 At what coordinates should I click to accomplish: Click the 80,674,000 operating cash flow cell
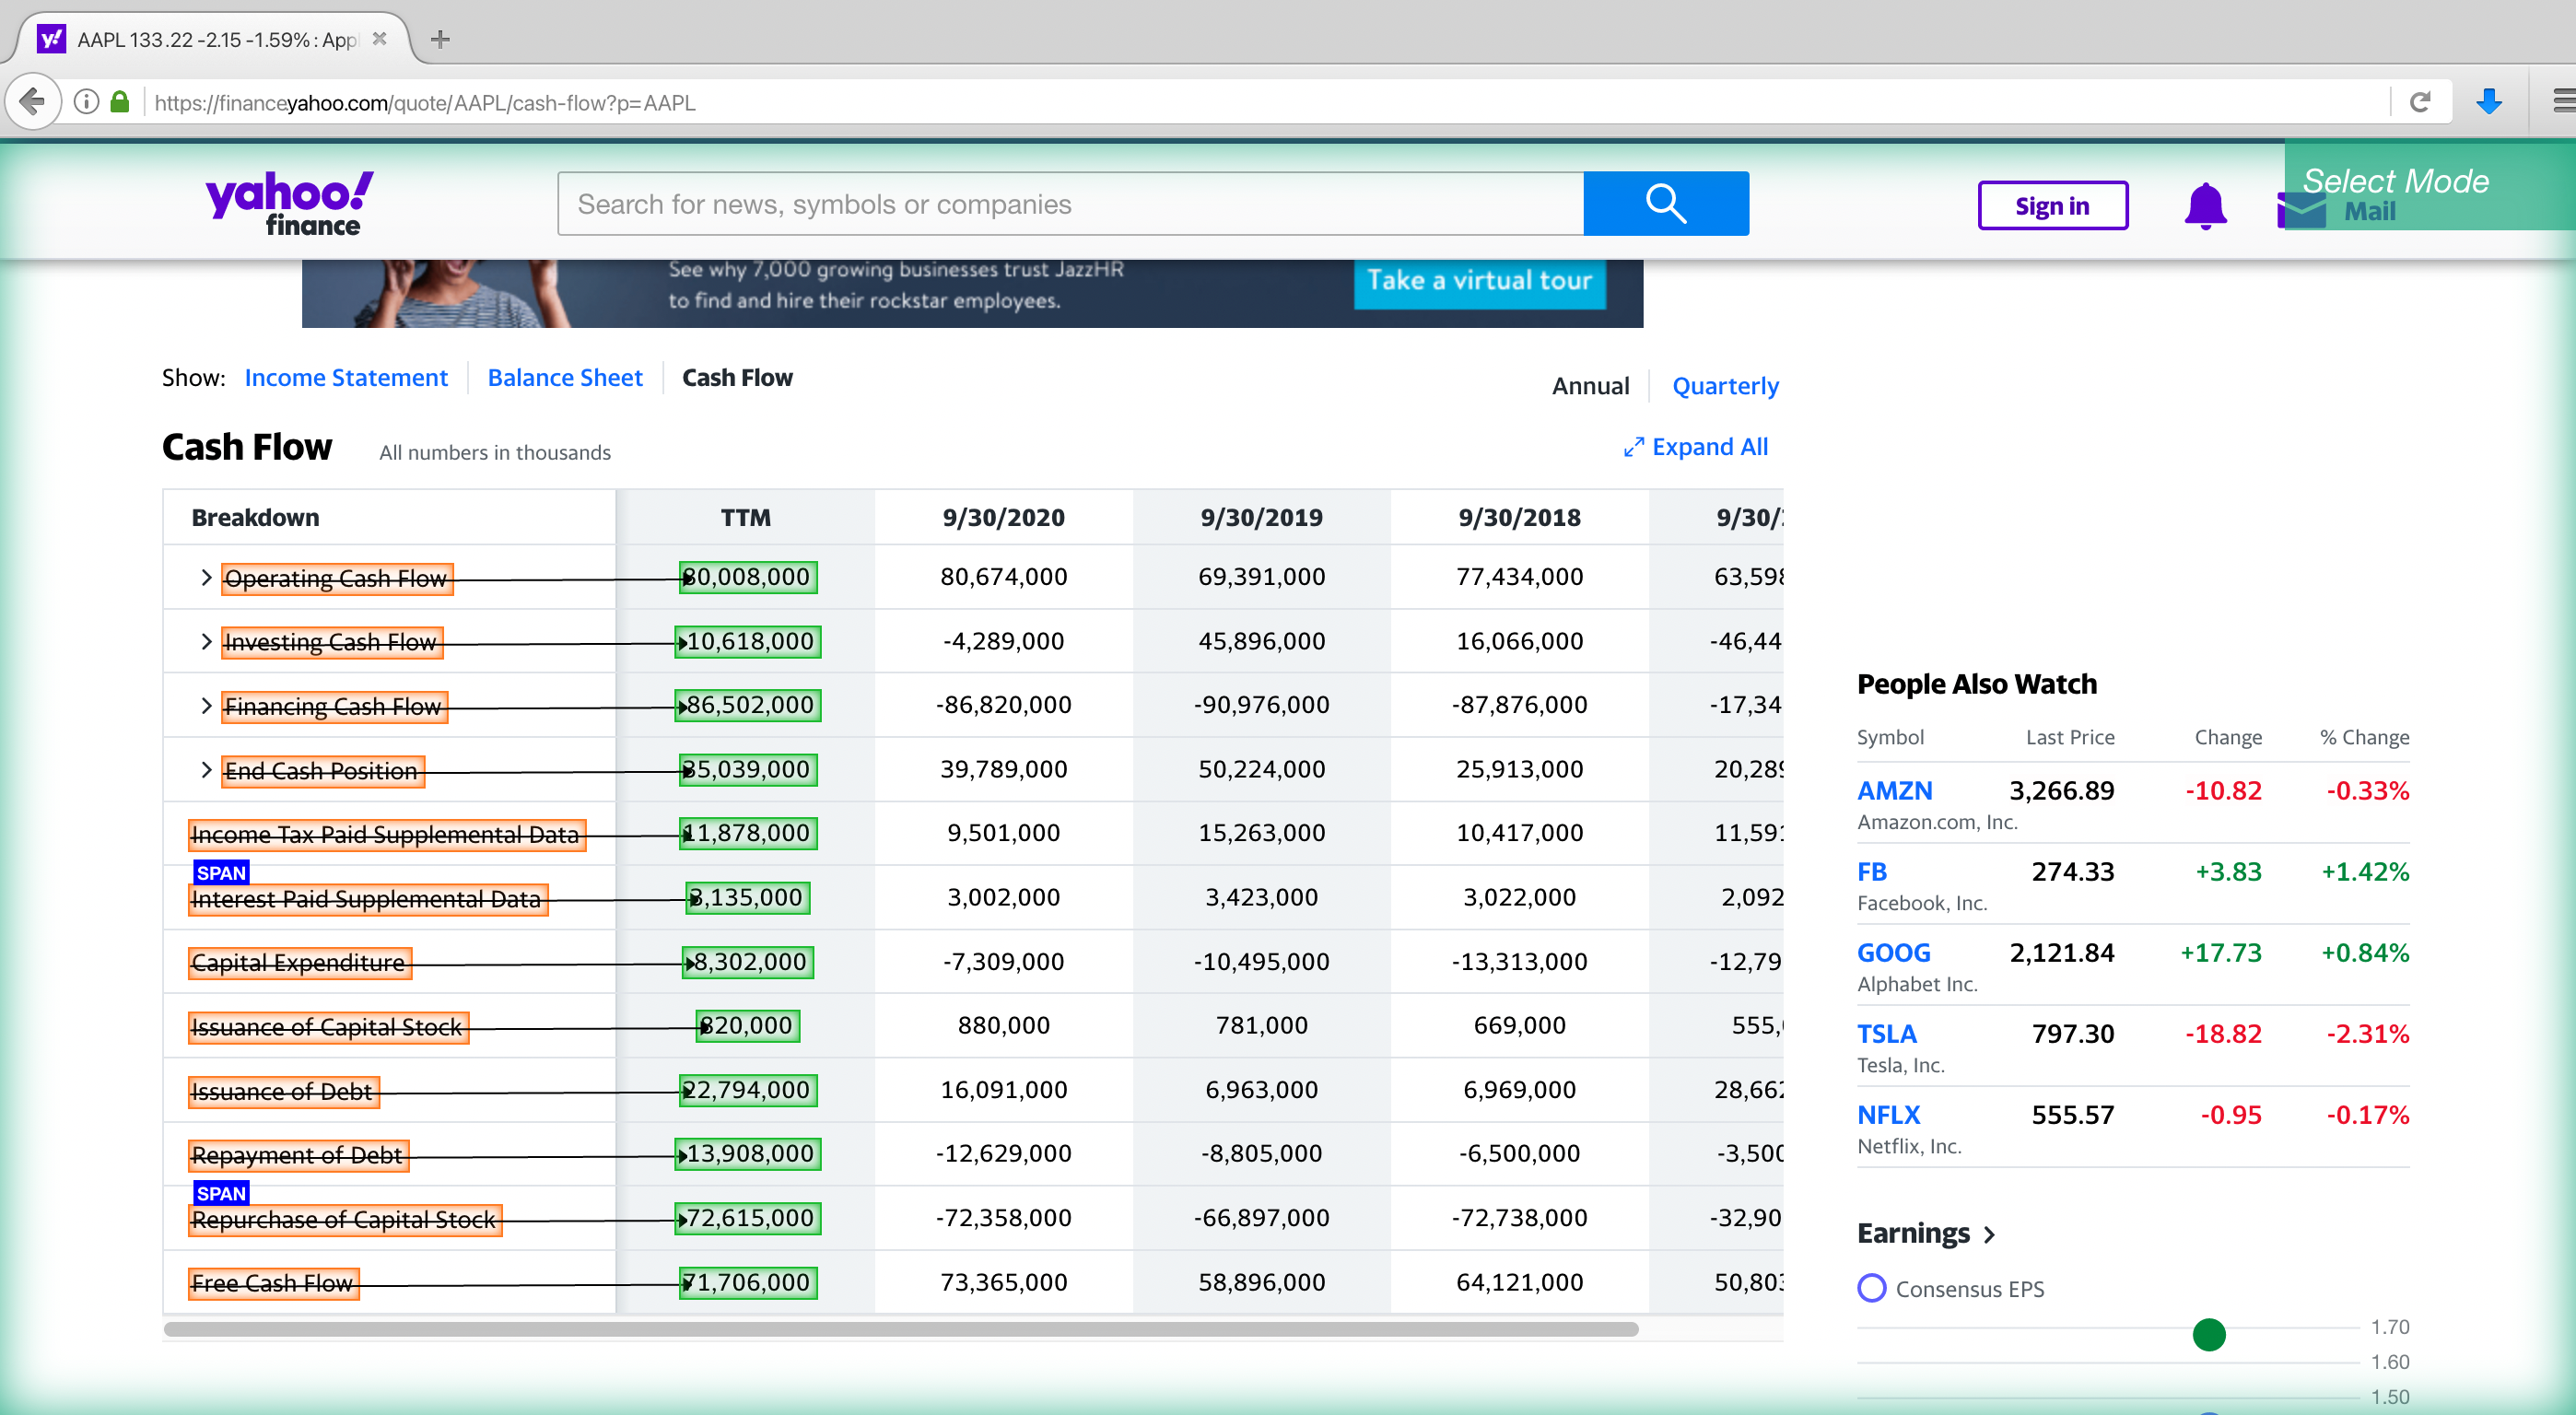(1003, 577)
